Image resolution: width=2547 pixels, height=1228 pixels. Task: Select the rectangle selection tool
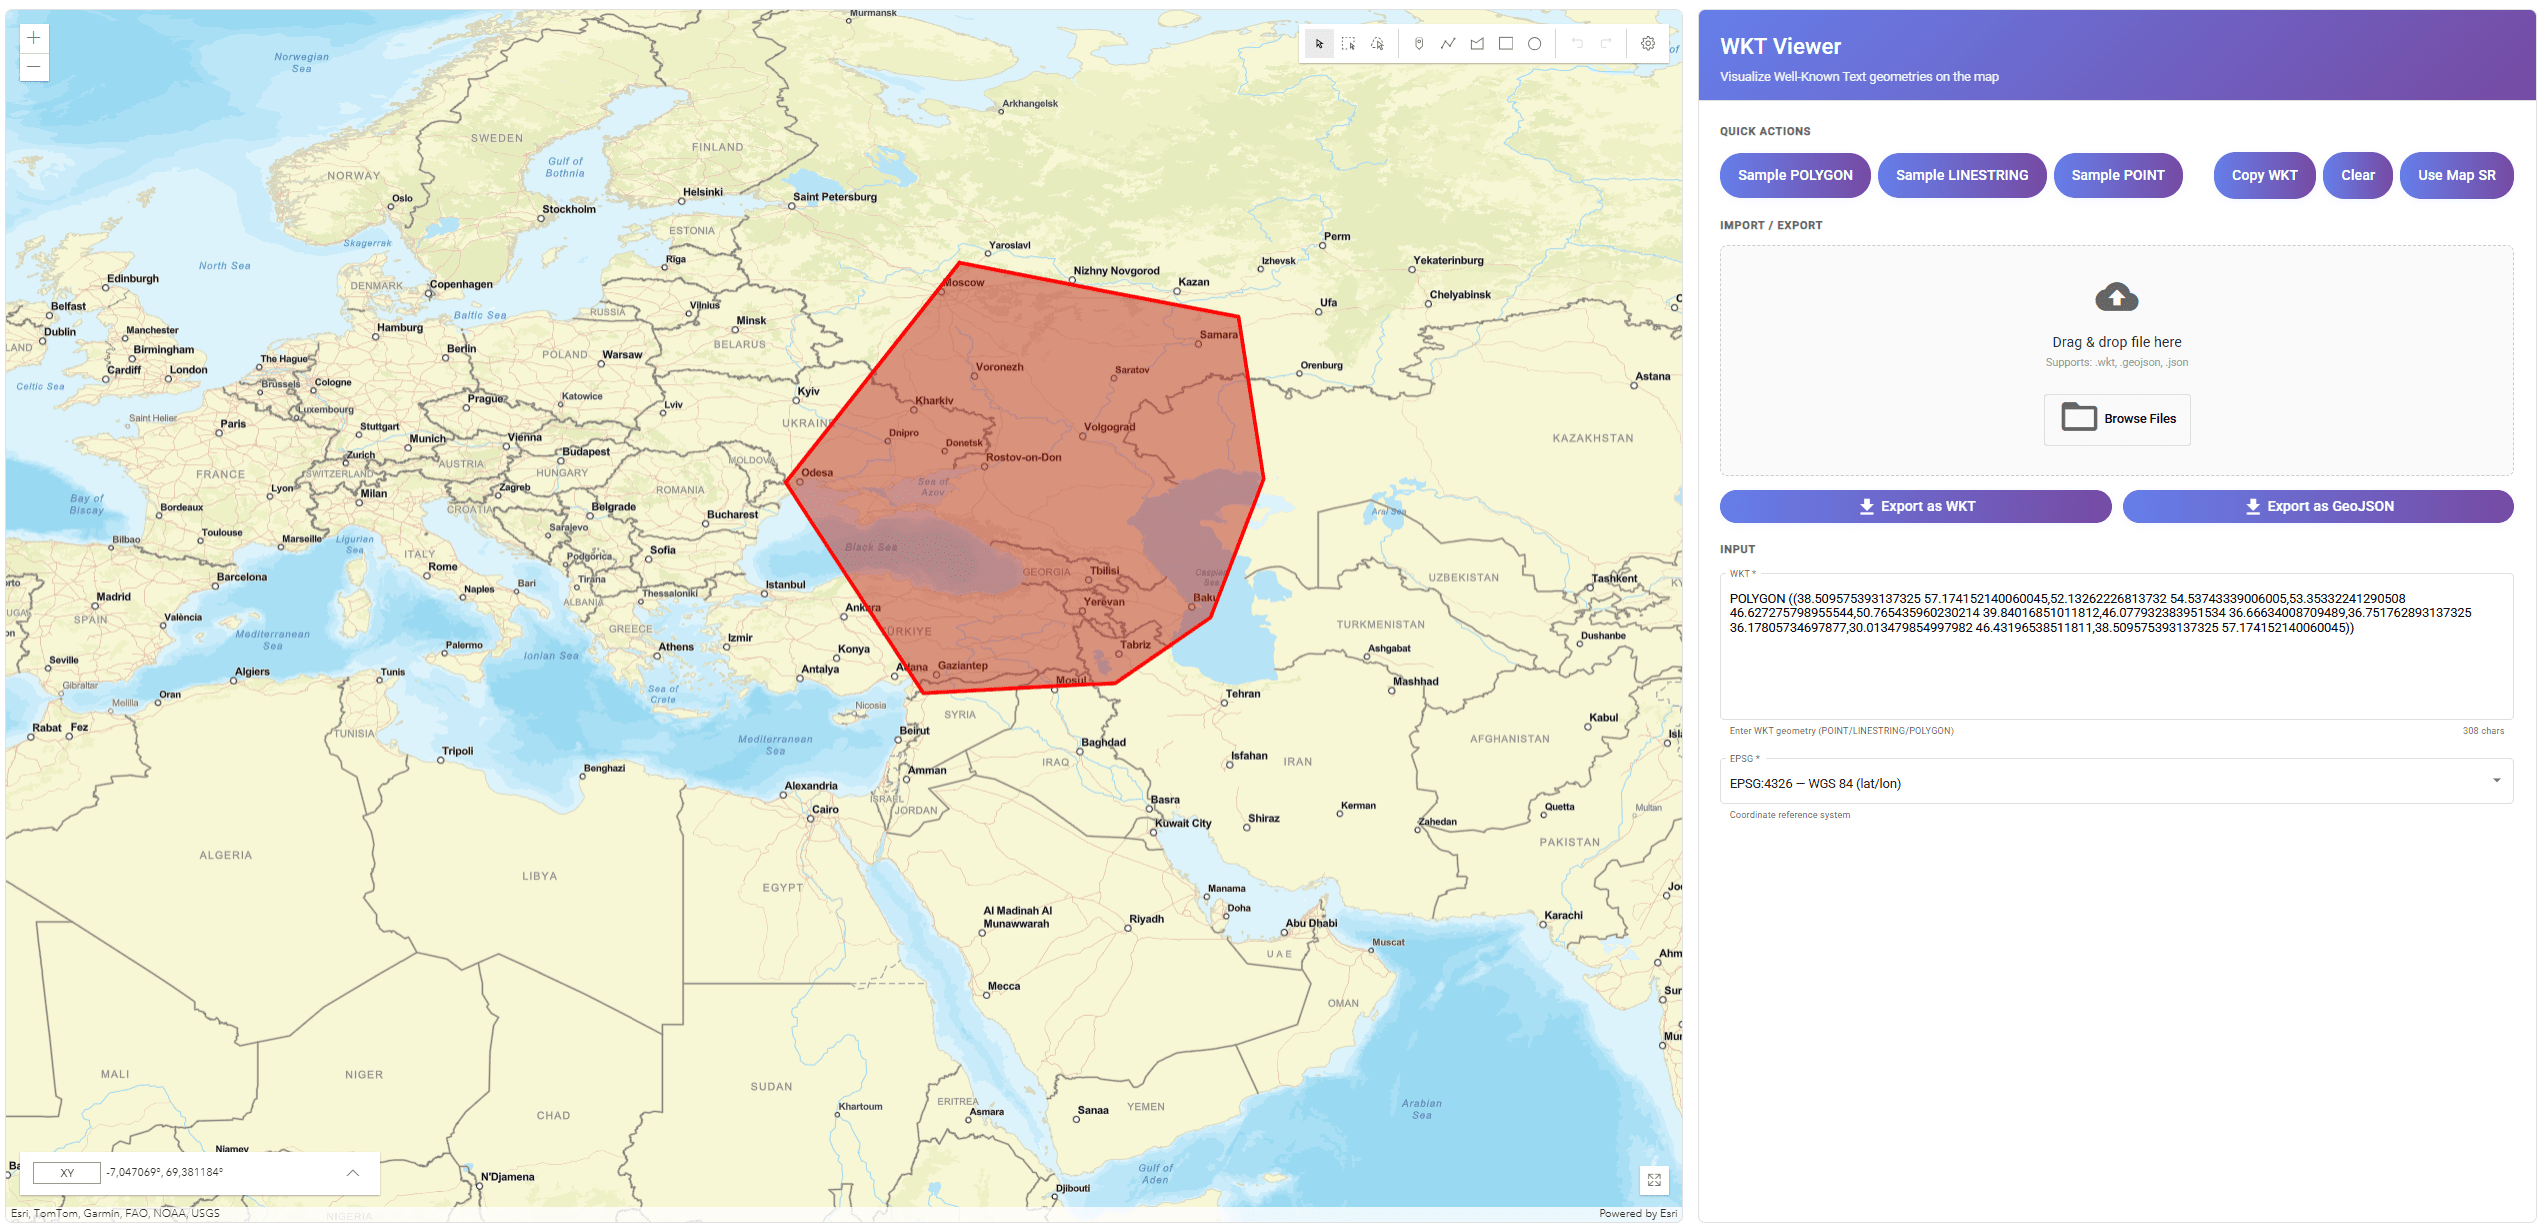click(1348, 44)
